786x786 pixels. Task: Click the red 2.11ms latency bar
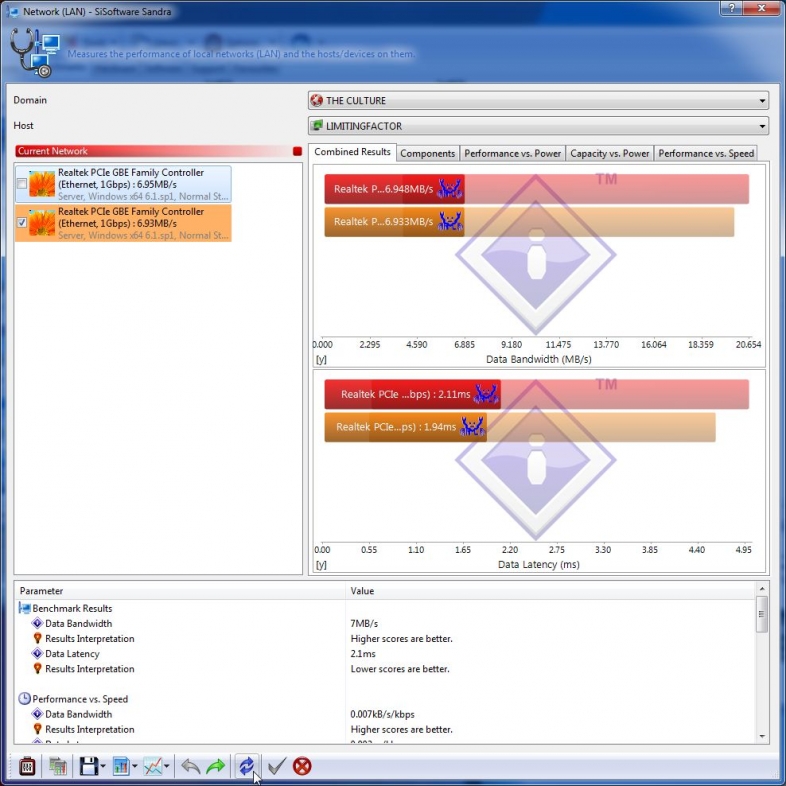412,394
